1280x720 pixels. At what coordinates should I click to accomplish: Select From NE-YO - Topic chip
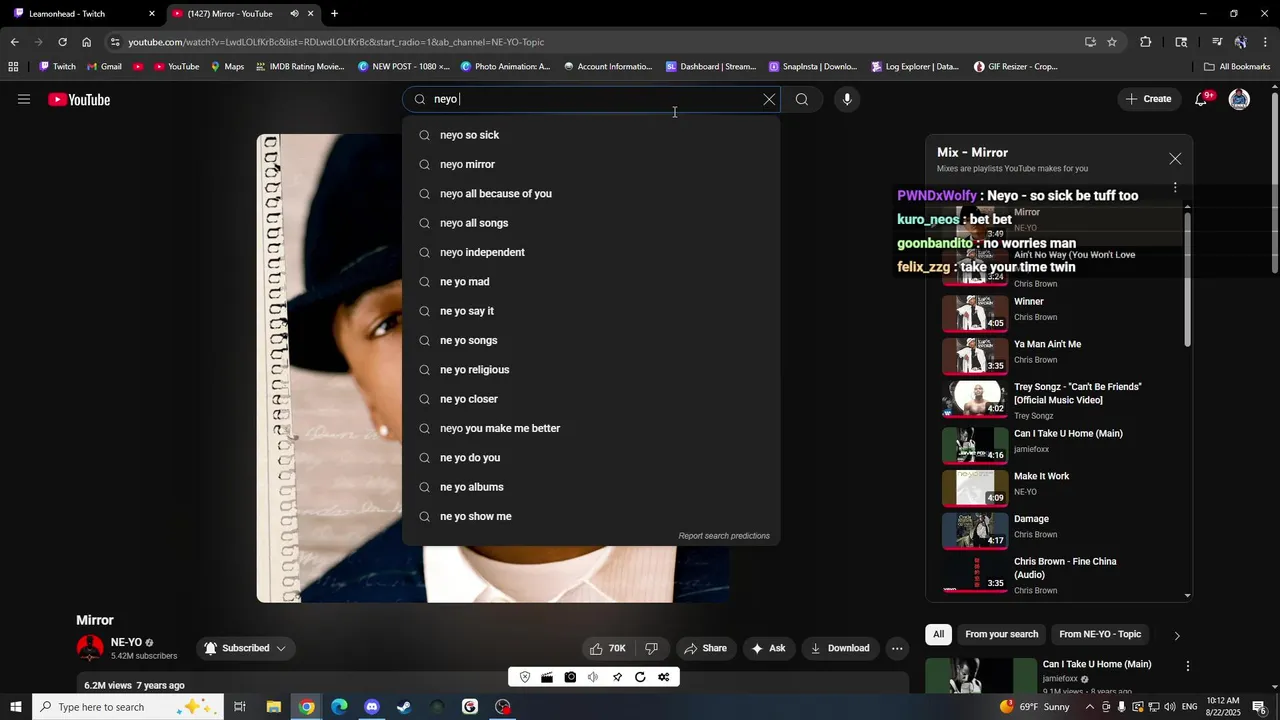1100,634
